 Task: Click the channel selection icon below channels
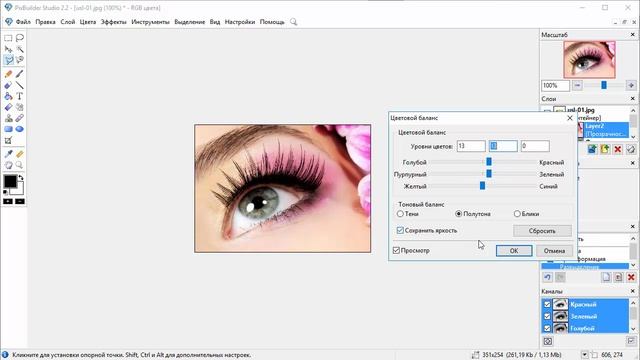click(548, 341)
